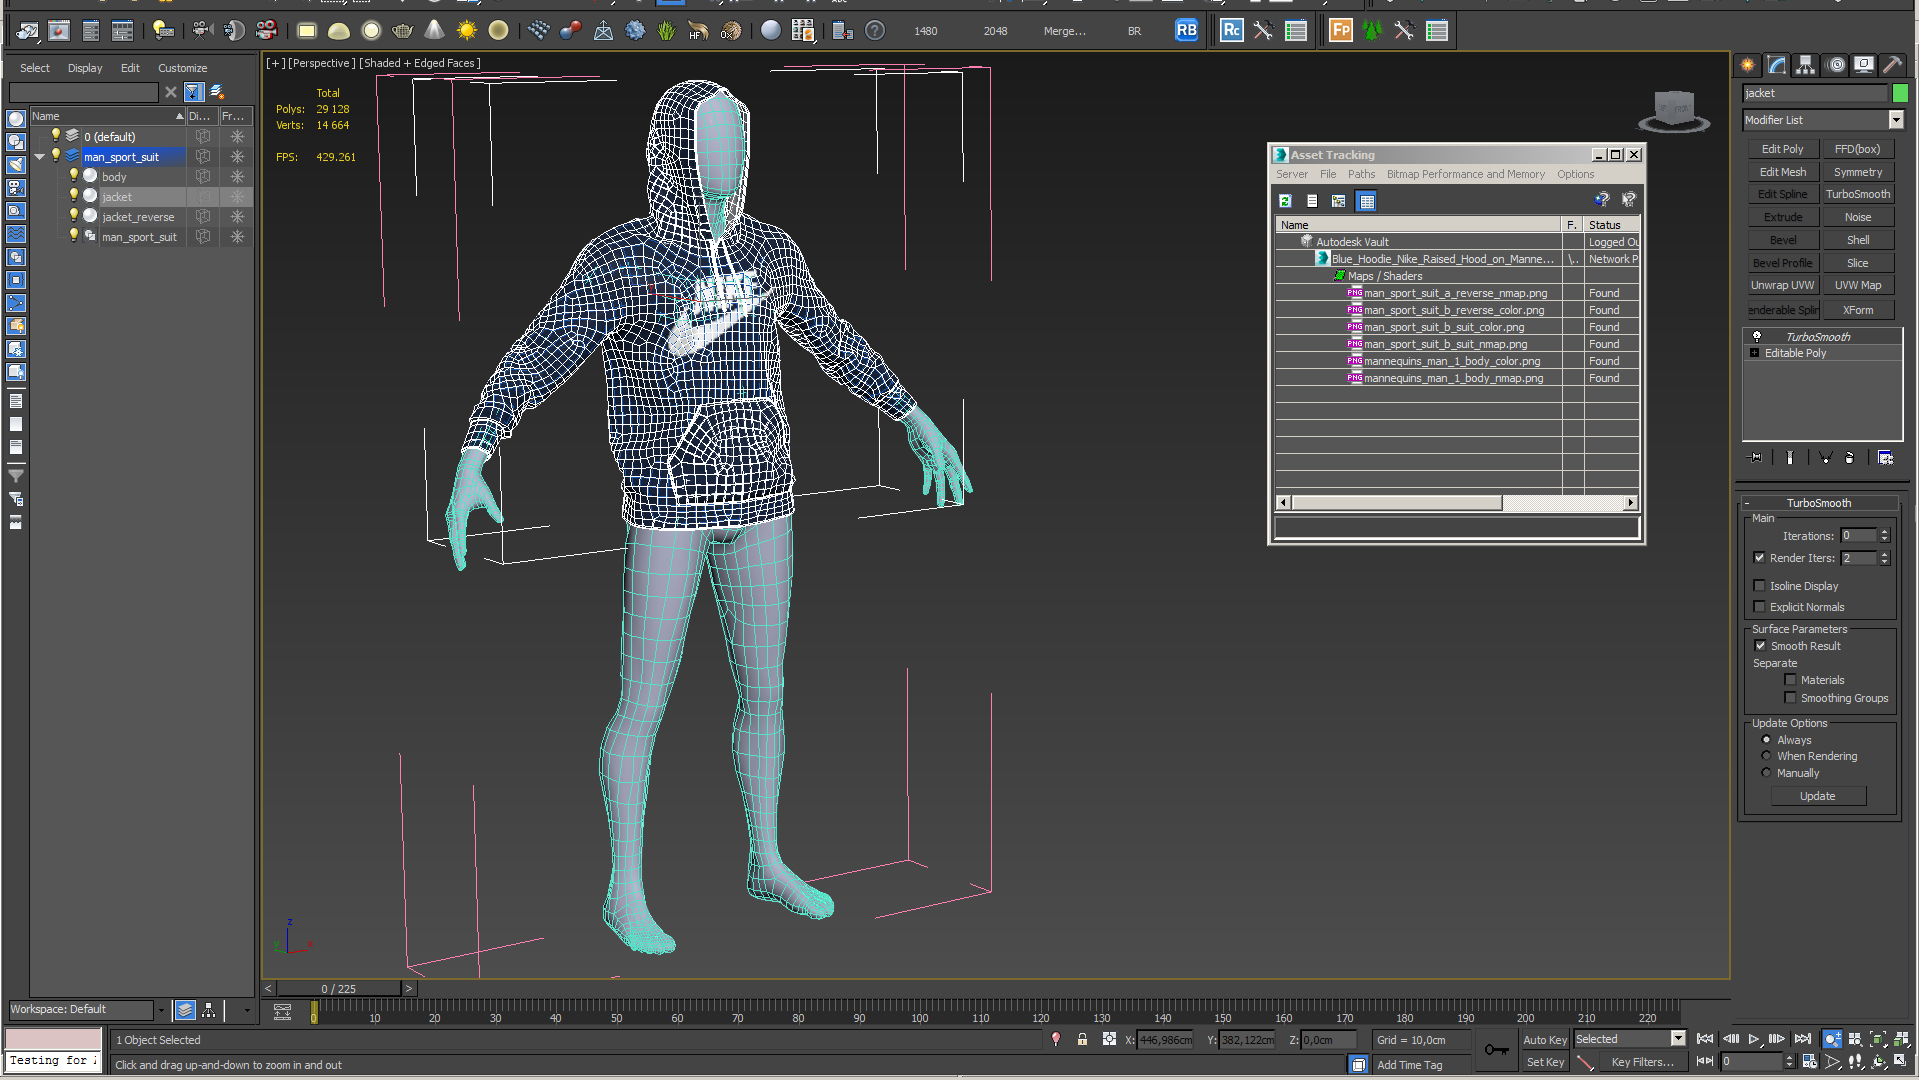The width and height of the screenshot is (1920, 1080).
Task: Enable Separate by Smoothing Groups checkbox
Action: coord(1790,698)
